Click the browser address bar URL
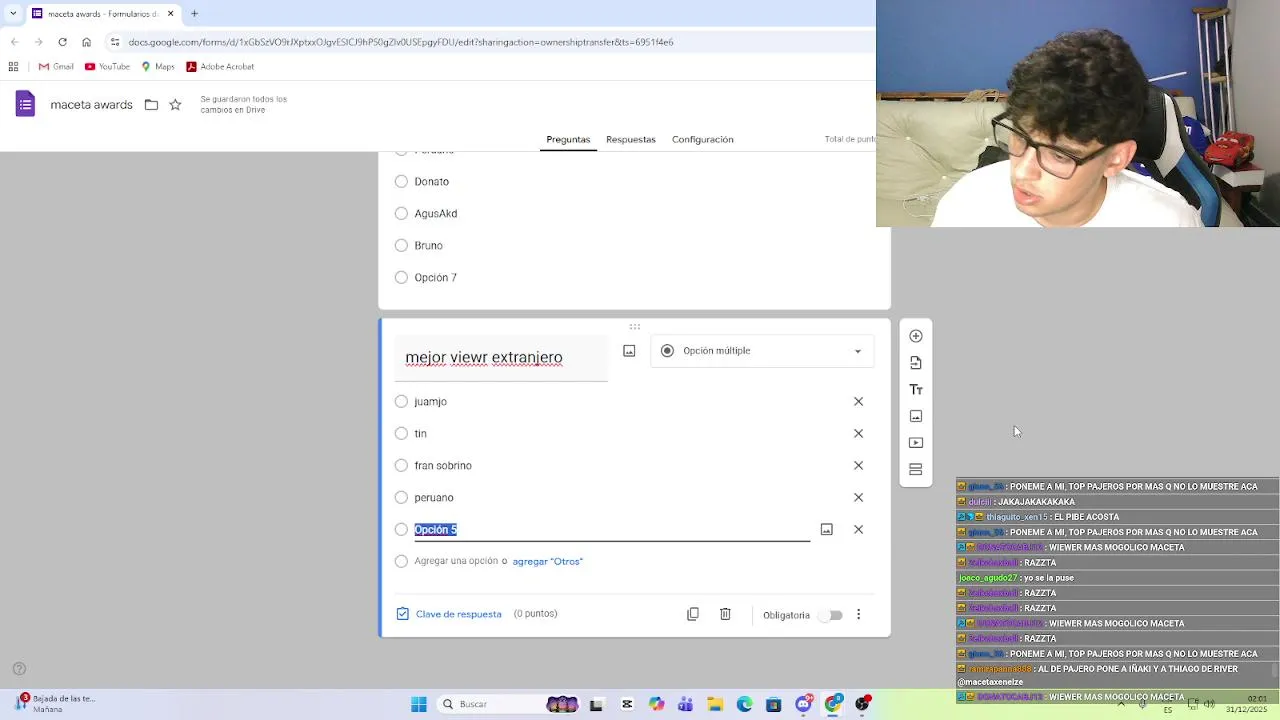 [401, 42]
